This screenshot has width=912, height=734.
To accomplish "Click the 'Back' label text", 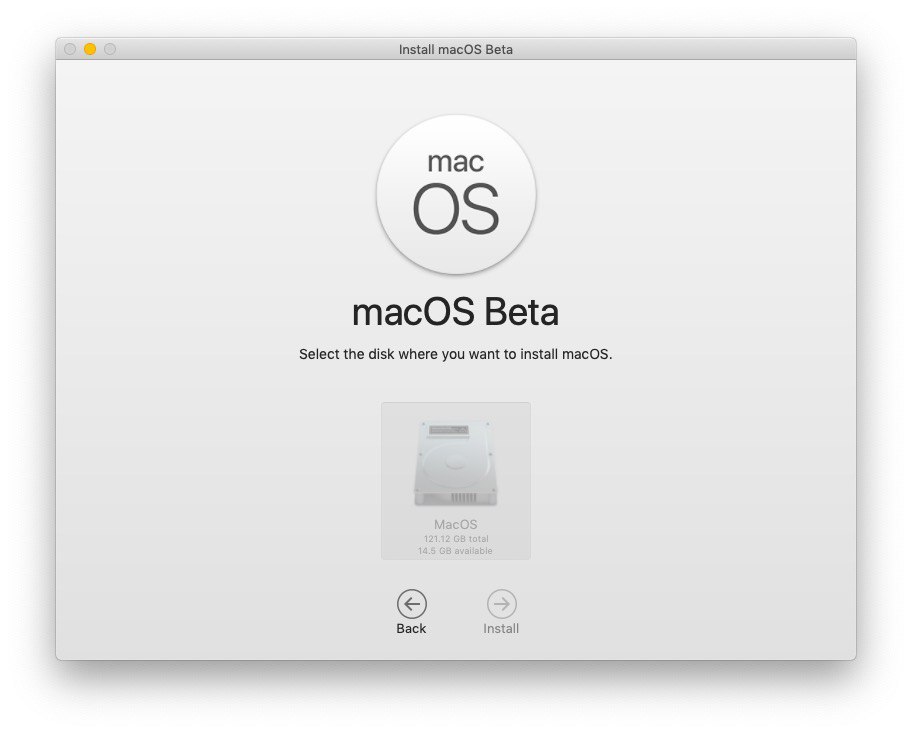I will 411,629.
